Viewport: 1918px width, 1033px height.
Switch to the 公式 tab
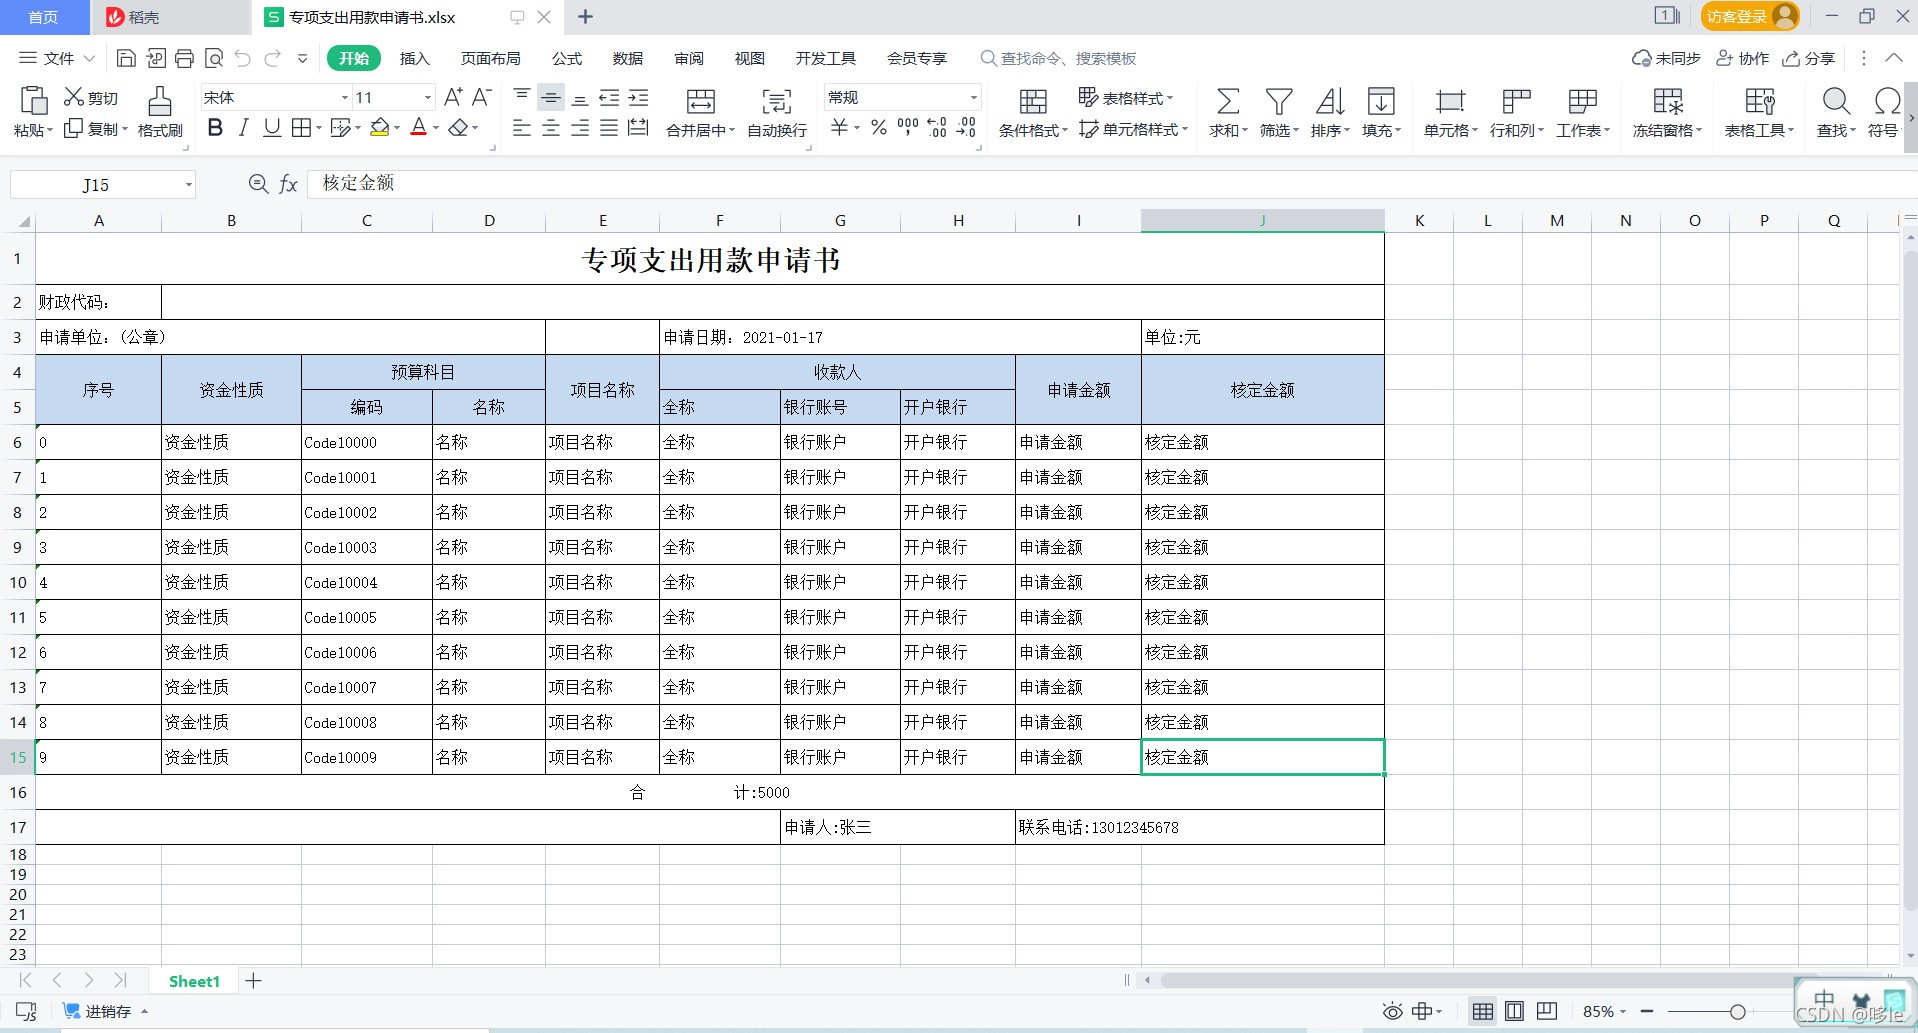coord(567,58)
